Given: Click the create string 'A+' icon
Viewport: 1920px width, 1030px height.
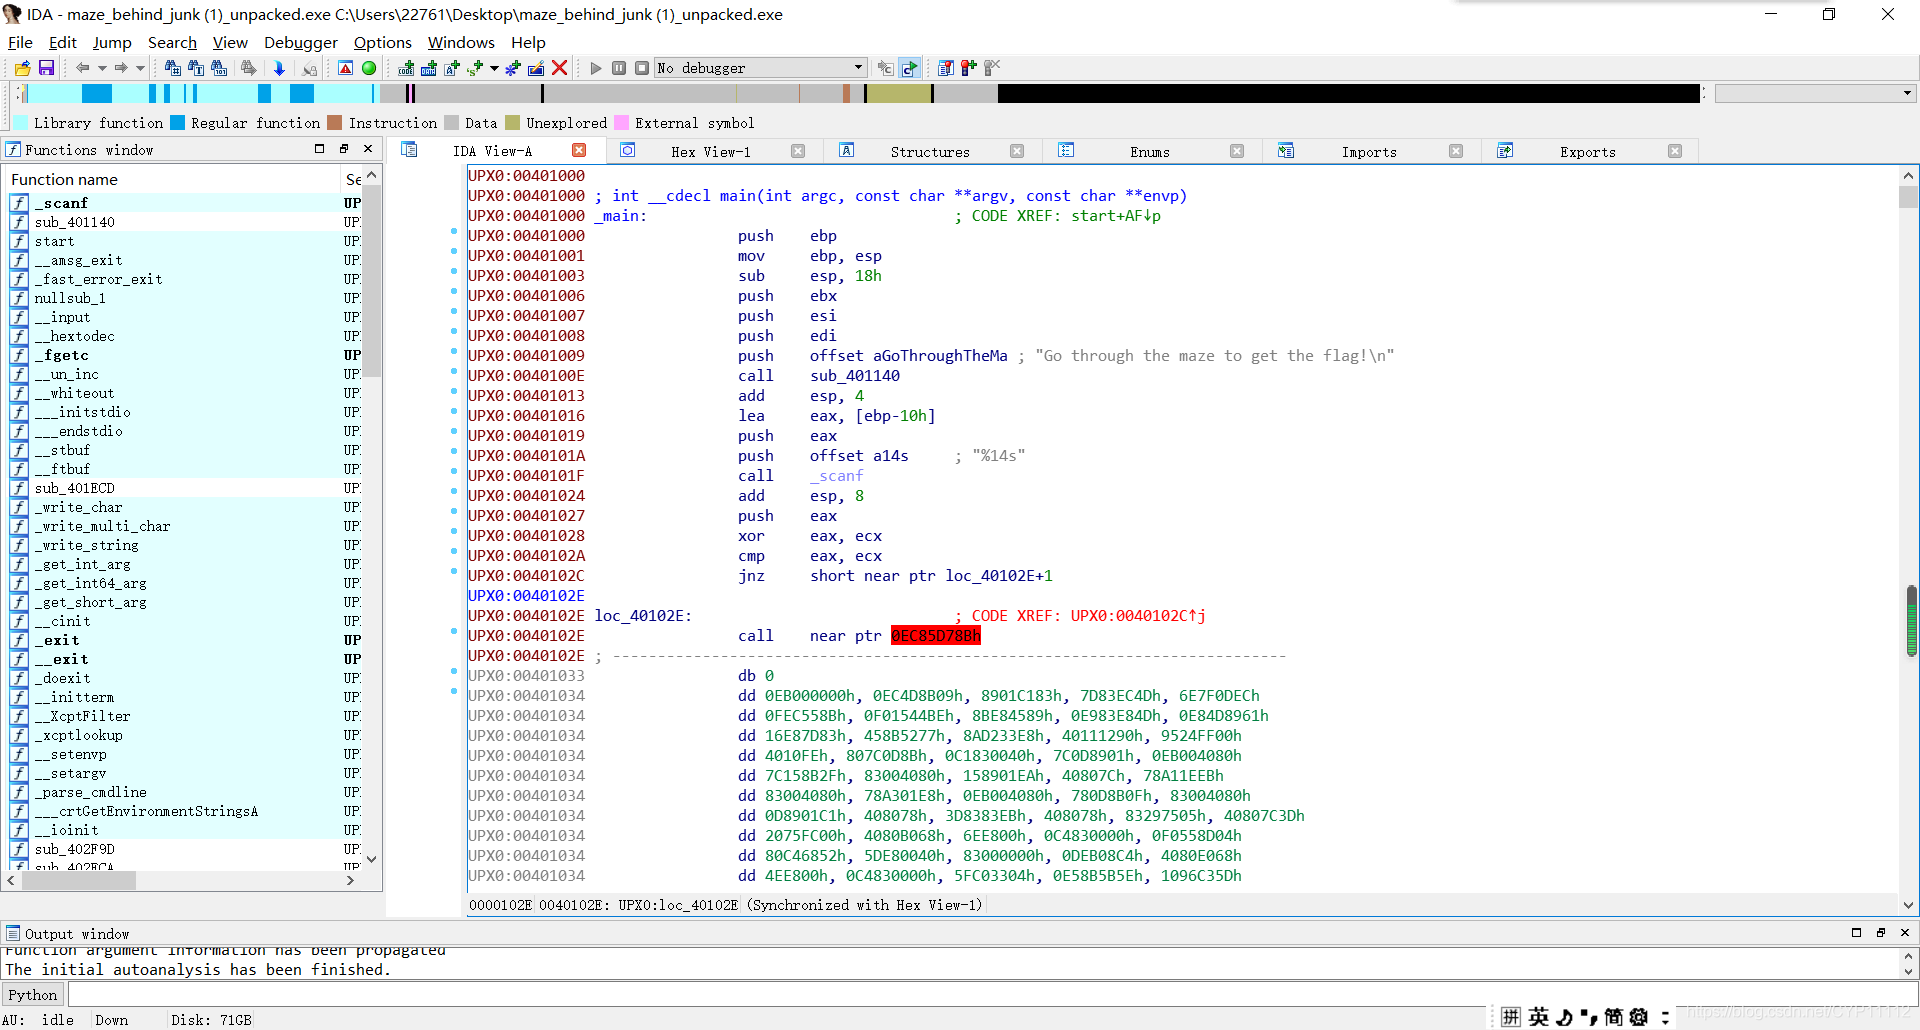Looking at the screenshot, I should (452, 68).
